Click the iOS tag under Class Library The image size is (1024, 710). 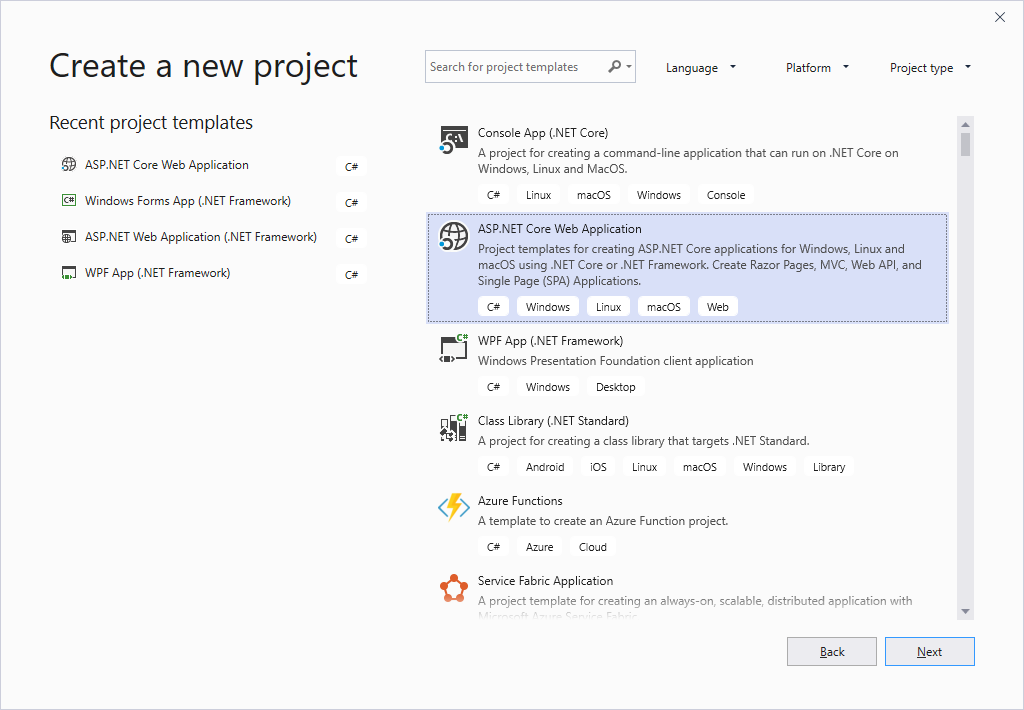pyautogui.click(x=598, y=467)
